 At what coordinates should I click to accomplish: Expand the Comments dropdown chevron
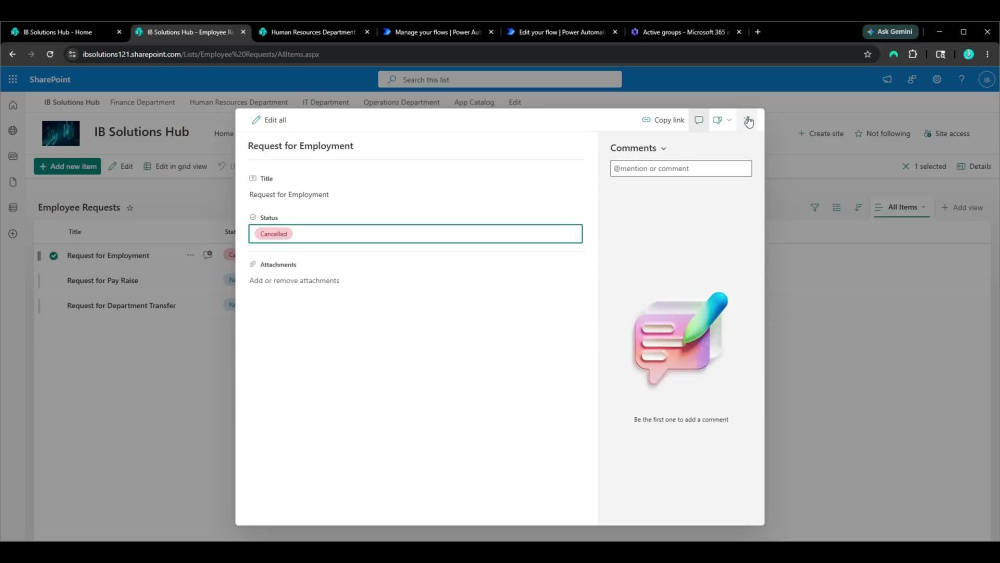point(664,149)
